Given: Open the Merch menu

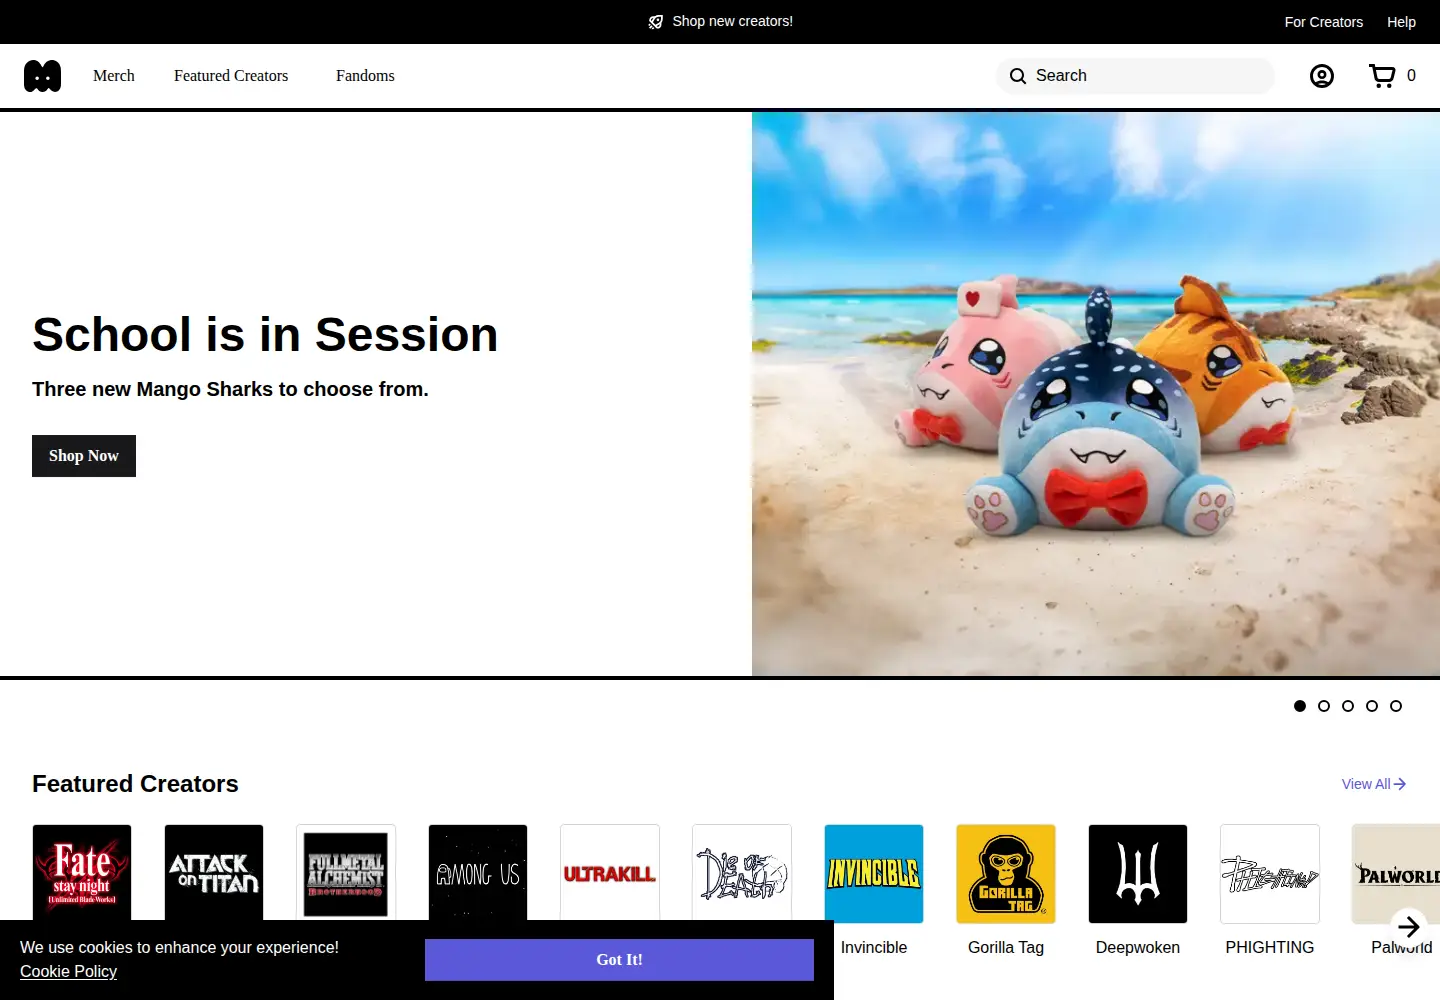Looking at the screenshot, I should [114, 76].
